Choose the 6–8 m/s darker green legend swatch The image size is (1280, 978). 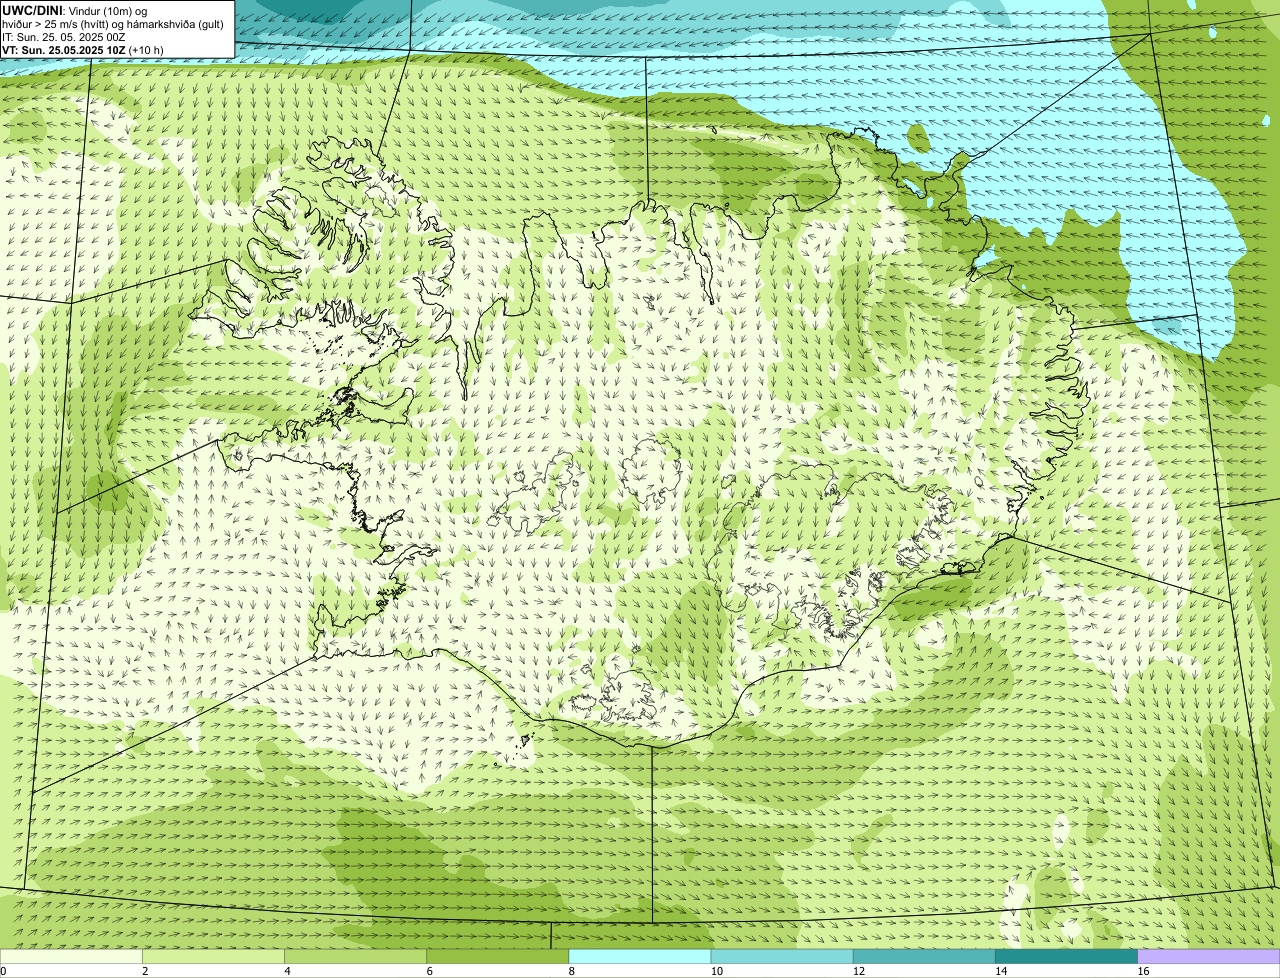498,957
